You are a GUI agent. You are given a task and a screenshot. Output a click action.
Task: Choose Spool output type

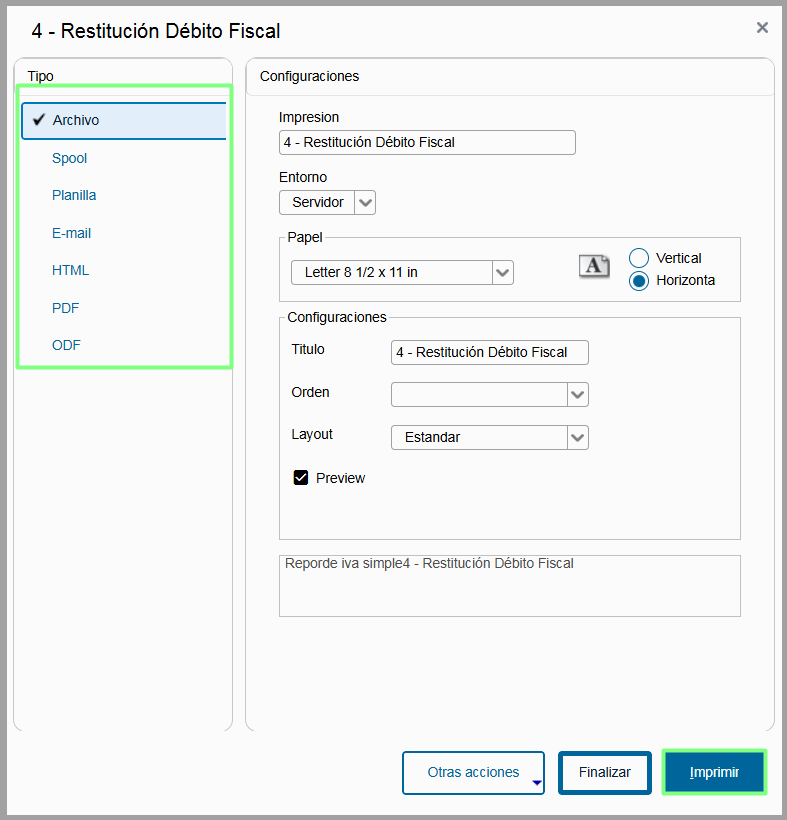pos(70,158)
